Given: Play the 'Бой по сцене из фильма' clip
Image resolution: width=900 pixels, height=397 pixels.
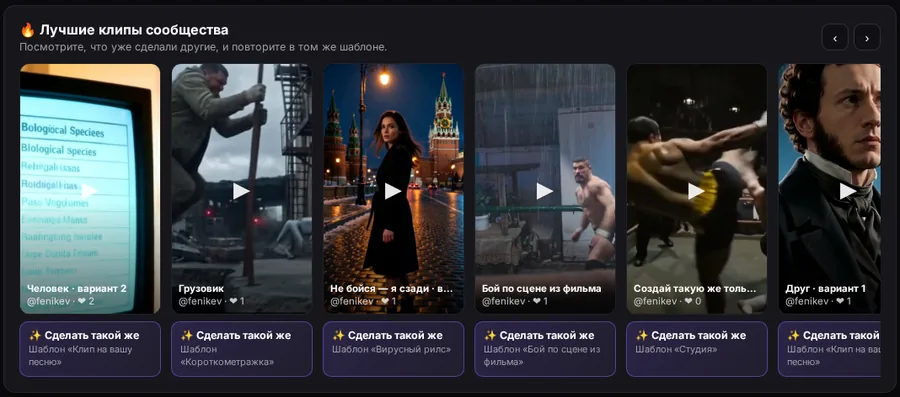Looking at the screenshot, I should (x=545, y=191).
